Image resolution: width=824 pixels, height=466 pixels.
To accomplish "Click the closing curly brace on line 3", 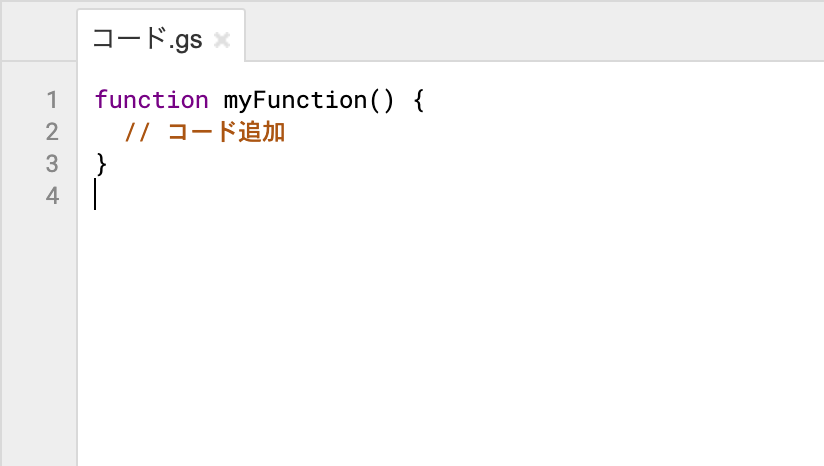I will (x=100, y=163).
